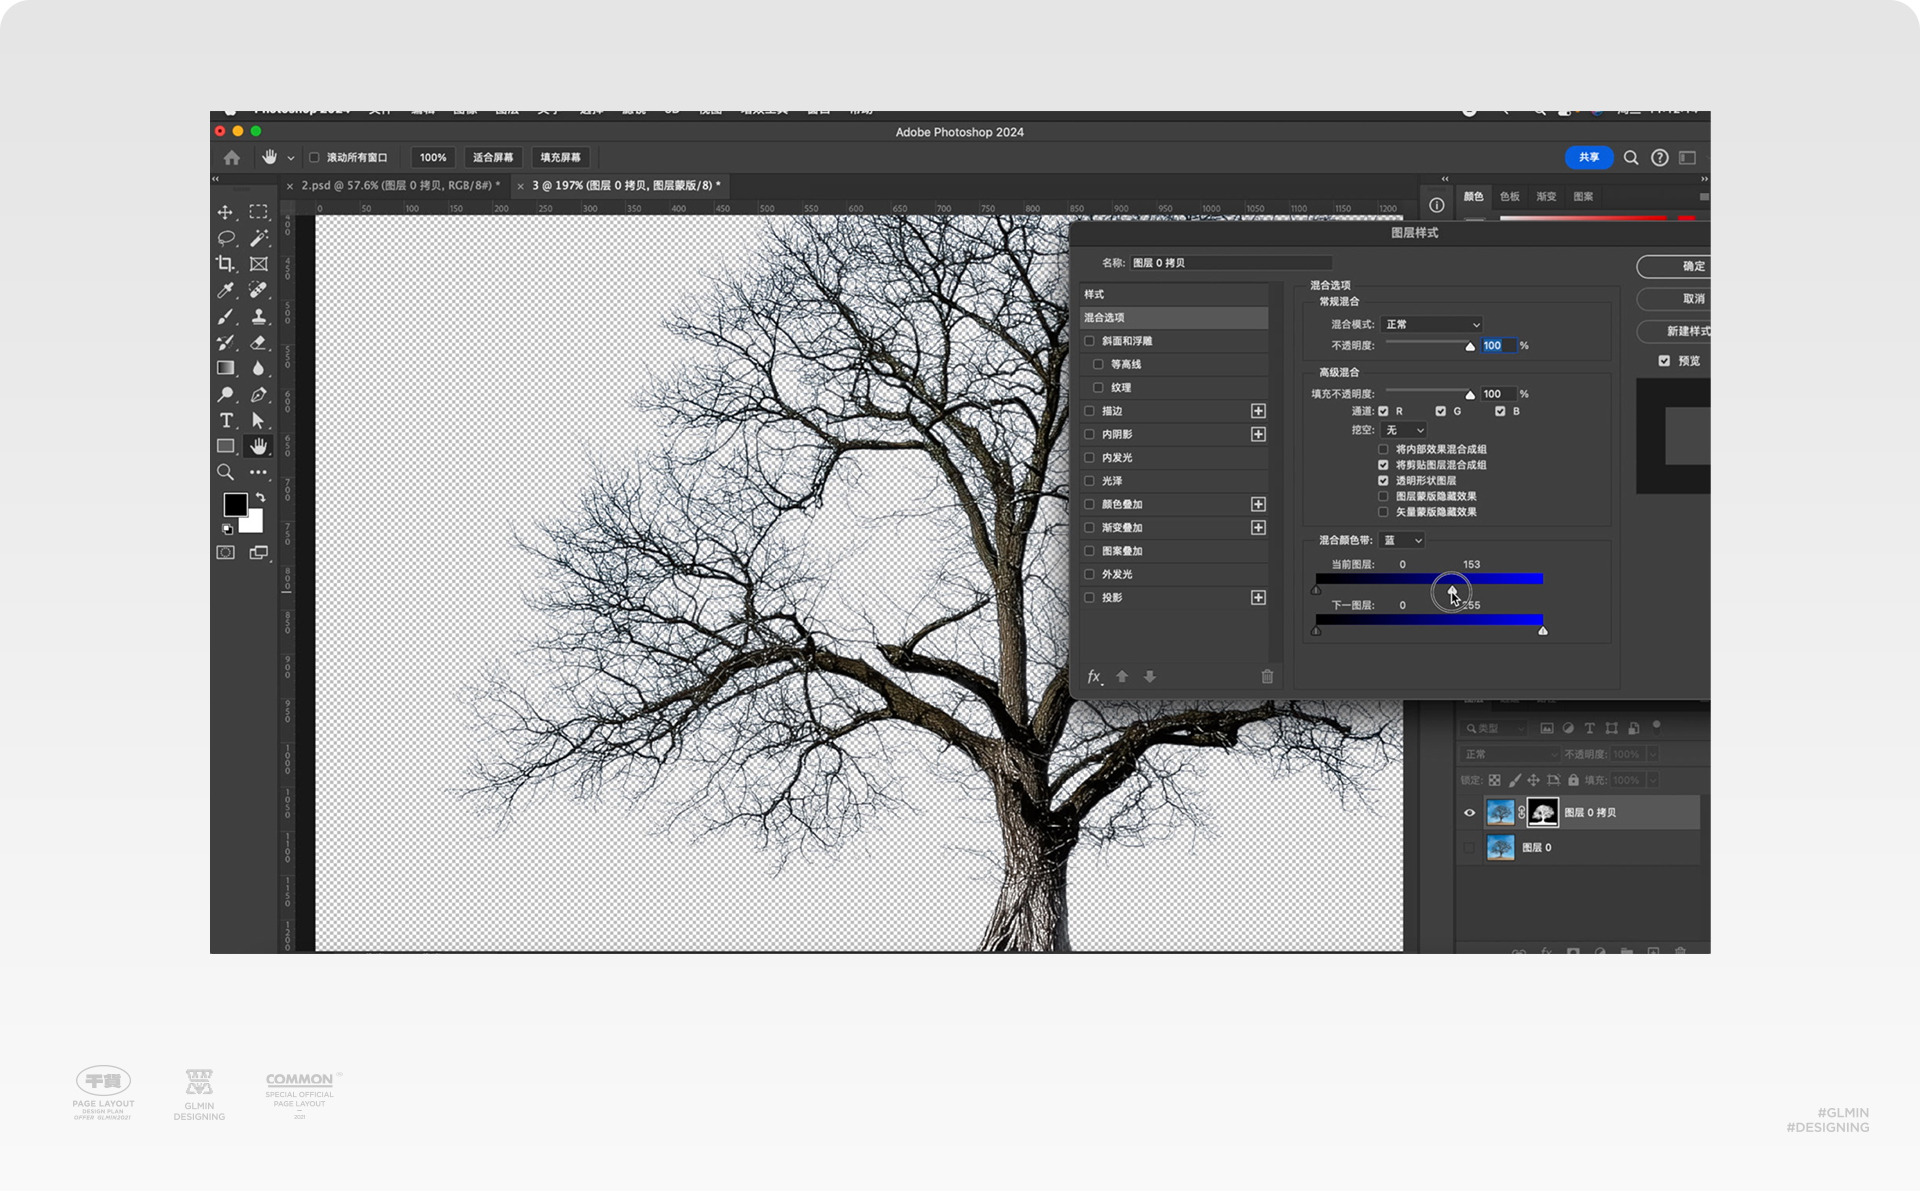Select the Eyedropper tool
The width and height of the screenshot is (1920, 1191).
(x=225, y=290)
